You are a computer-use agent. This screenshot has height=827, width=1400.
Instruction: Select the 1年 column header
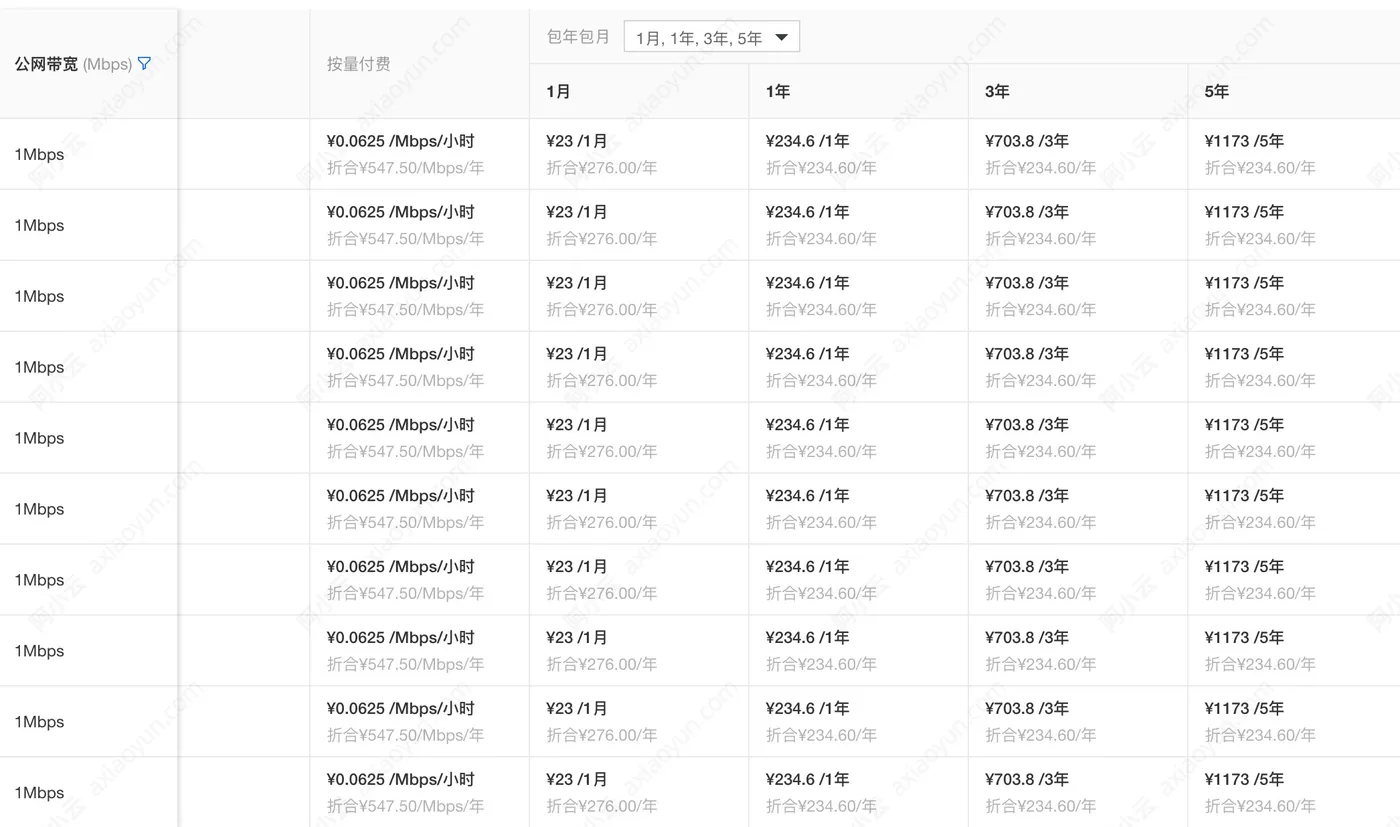tap(777, 91)
